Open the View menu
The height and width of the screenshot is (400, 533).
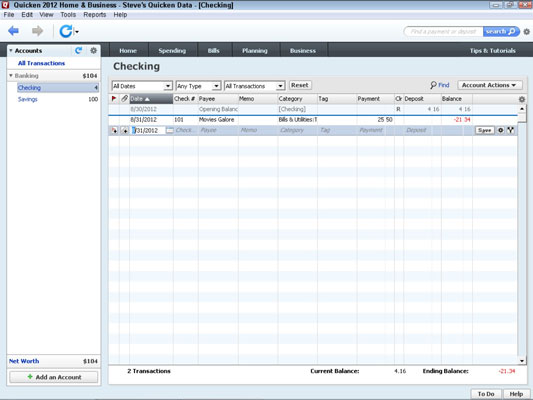[46, 15]
